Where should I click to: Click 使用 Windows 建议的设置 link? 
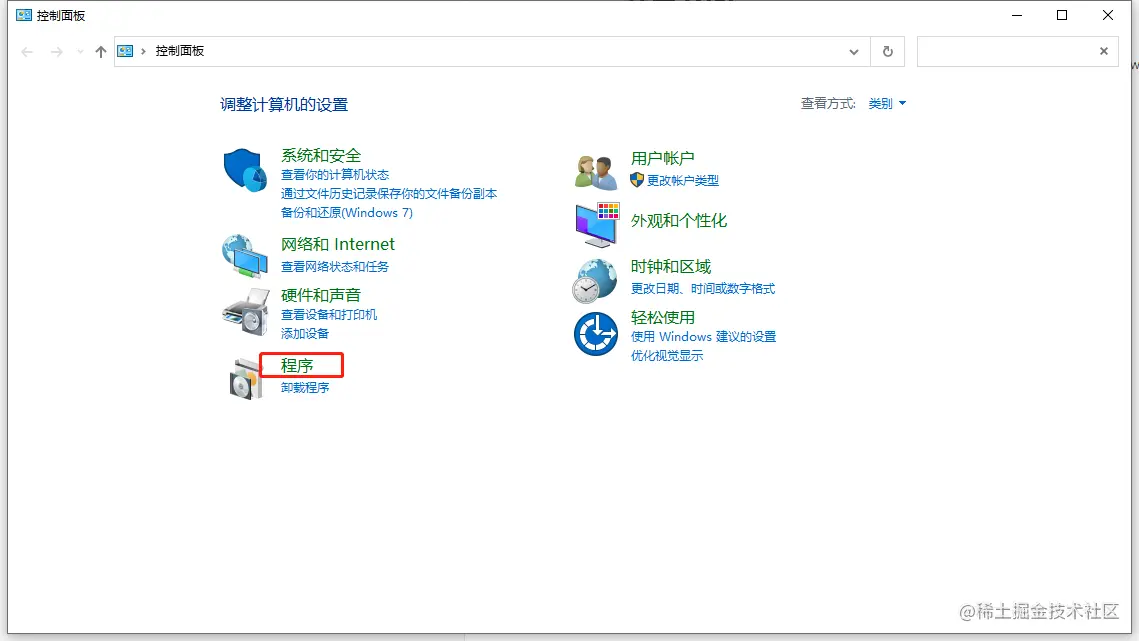703,337
